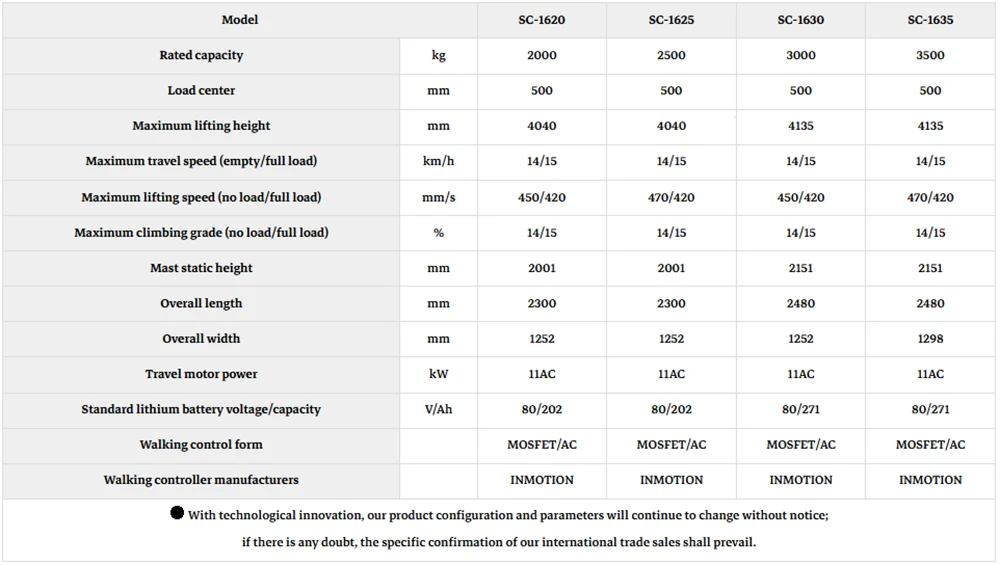Select the Walking control form label
The height and width of the screenshot is (565, 1000).
click(x=201, y=444)
